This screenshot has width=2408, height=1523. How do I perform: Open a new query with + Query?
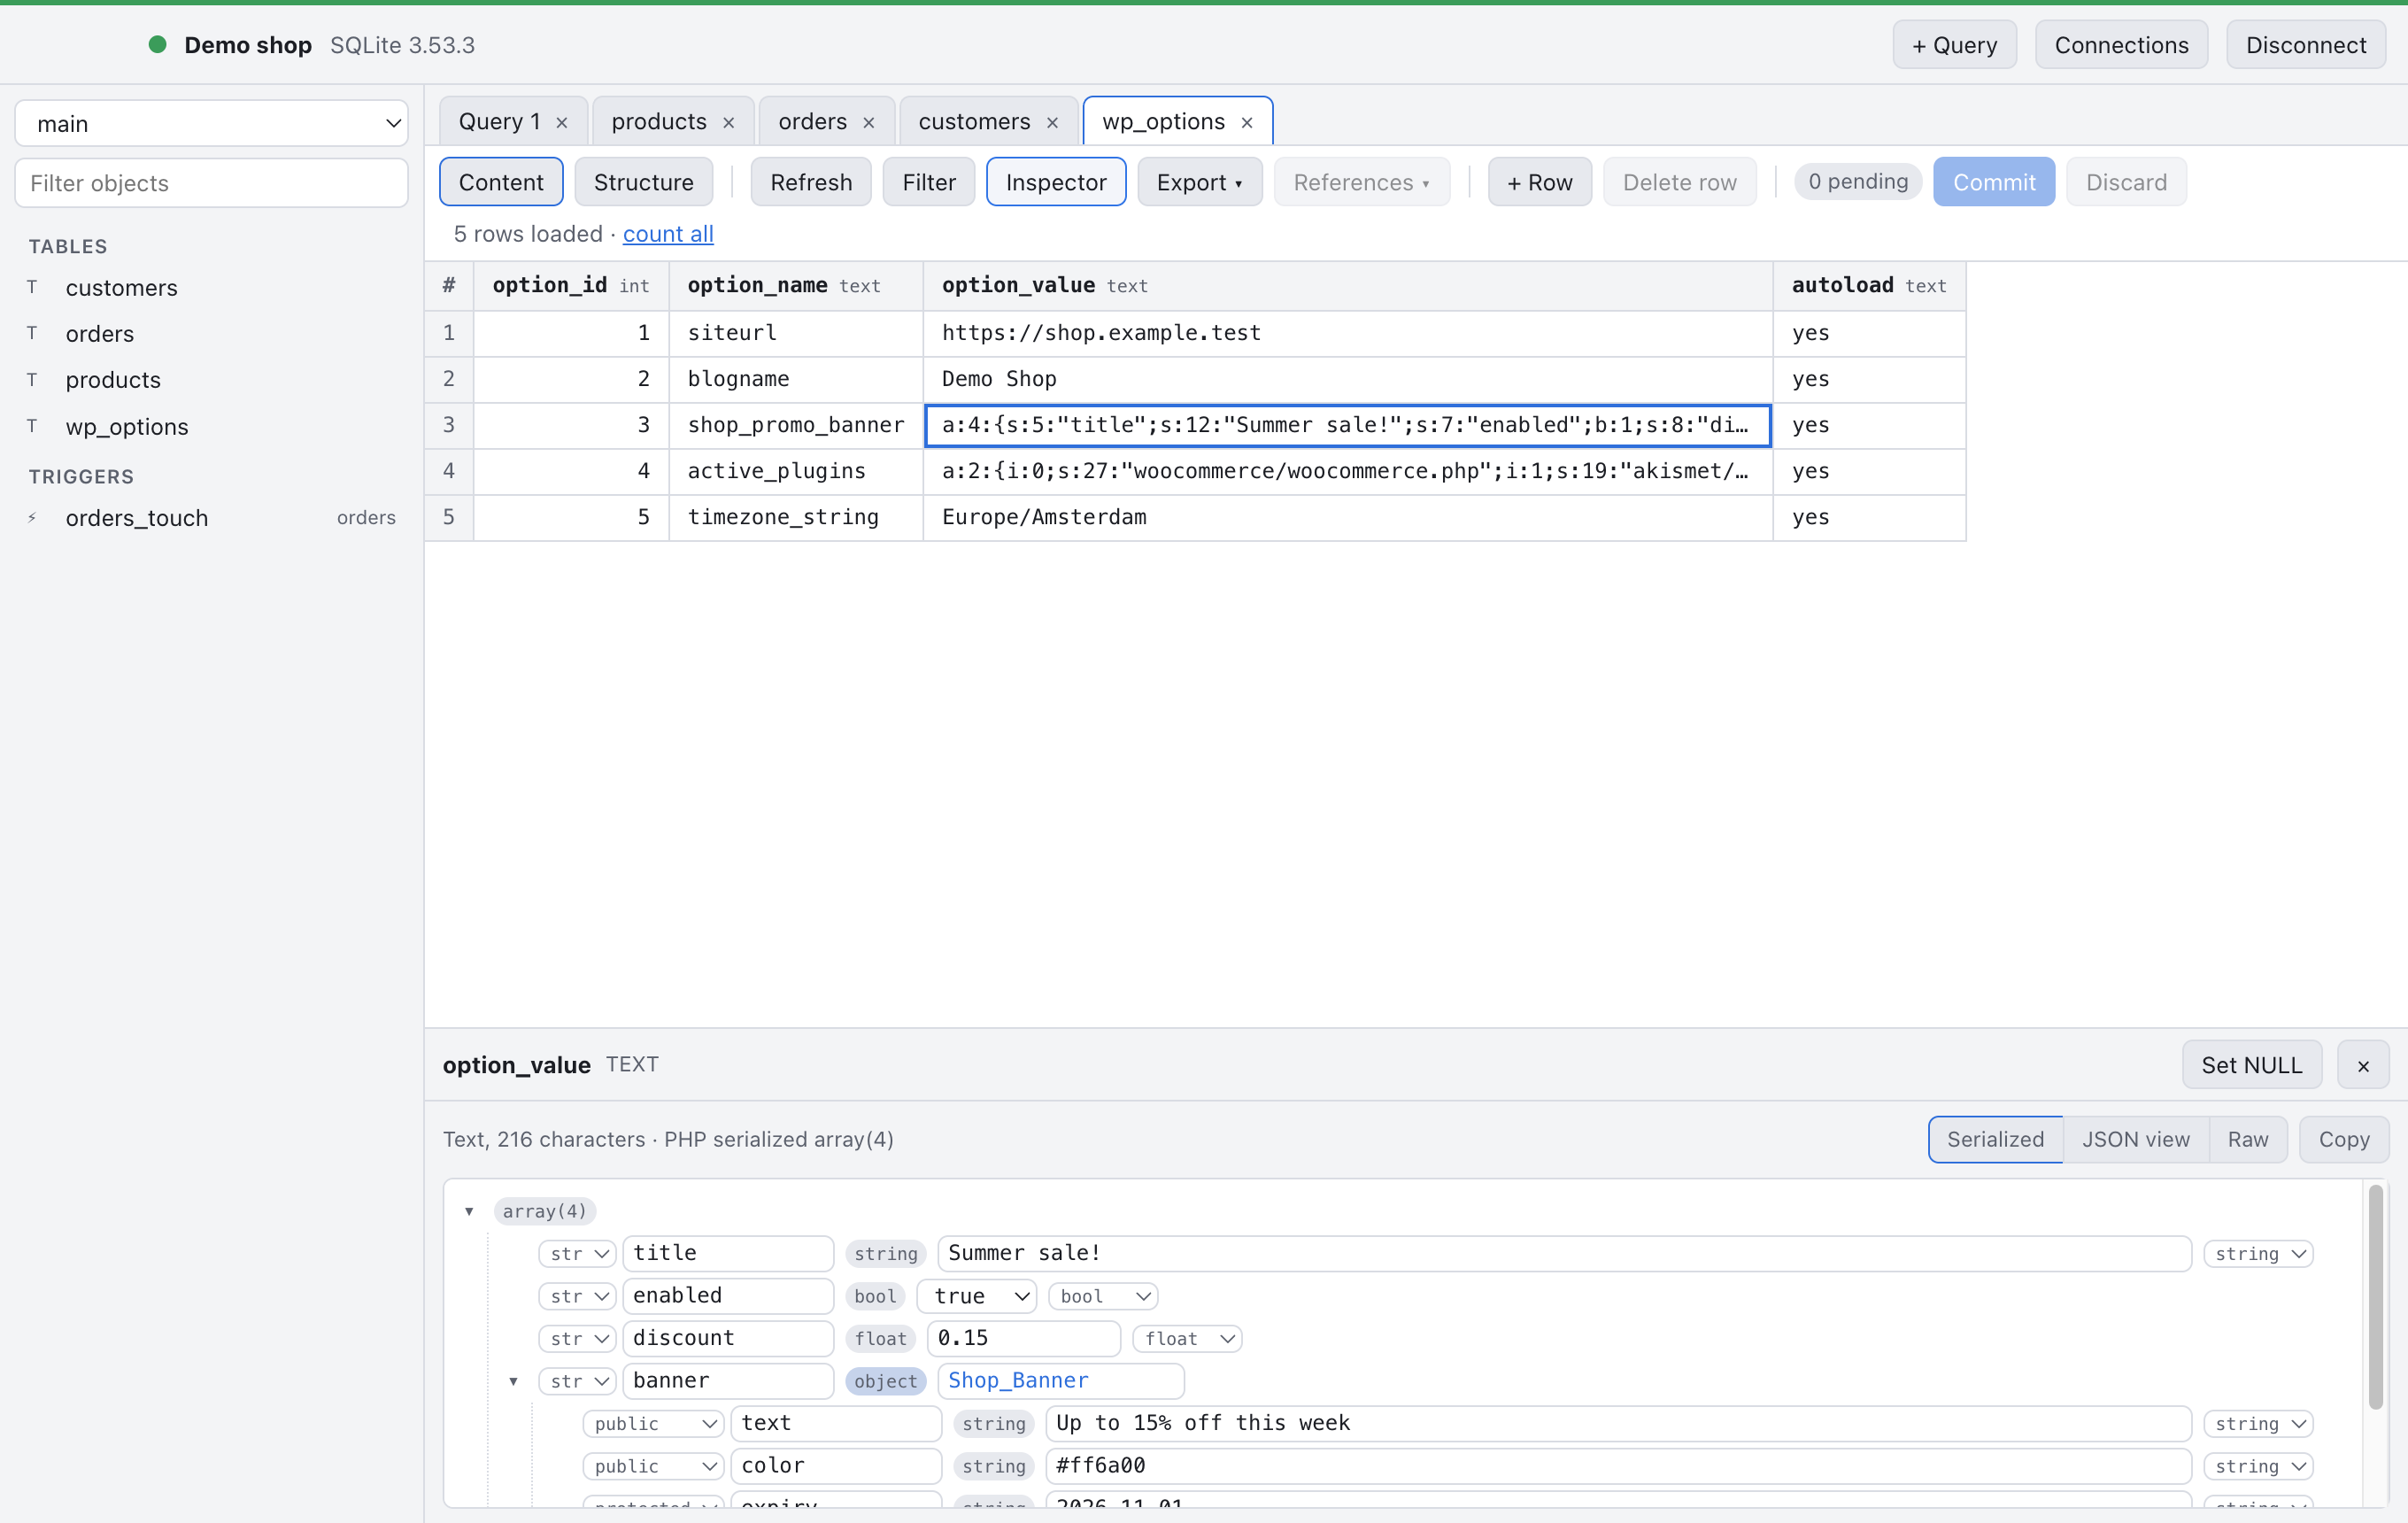(x=1955, y=45)
